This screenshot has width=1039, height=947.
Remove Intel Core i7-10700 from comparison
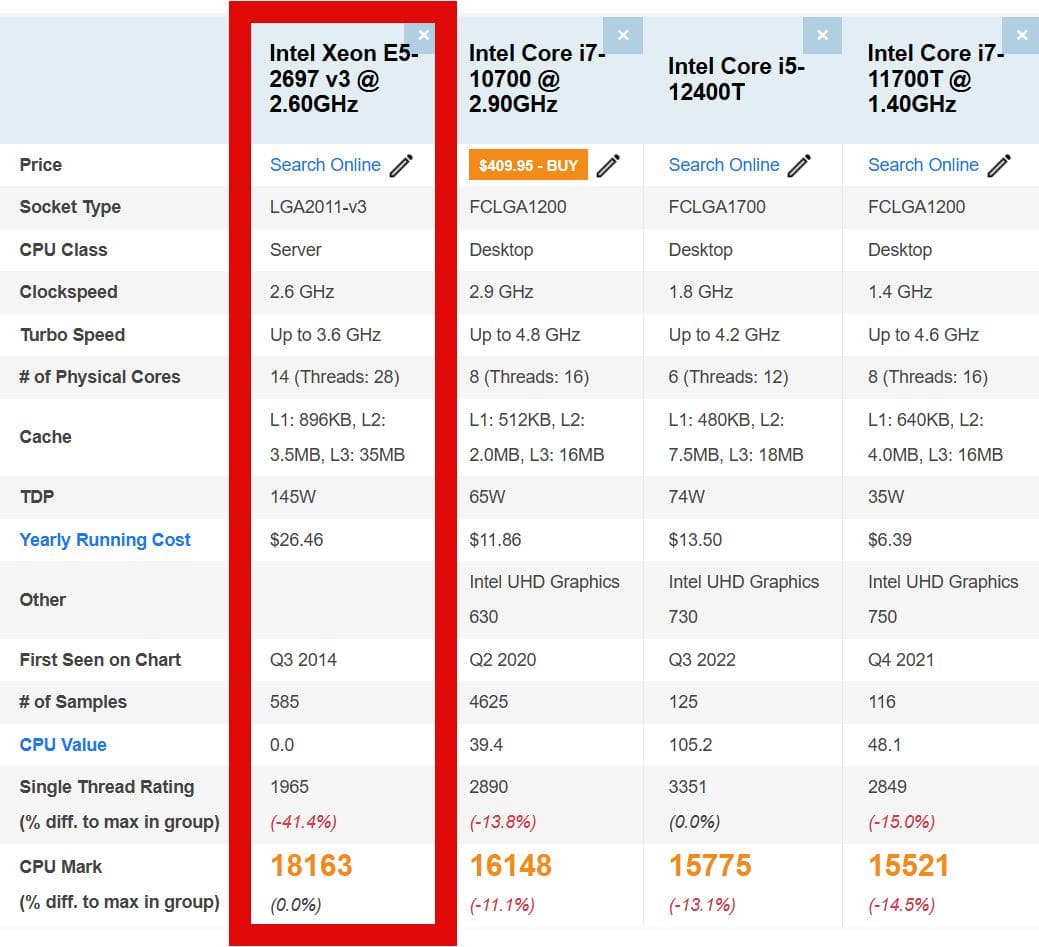coord(623,35)
